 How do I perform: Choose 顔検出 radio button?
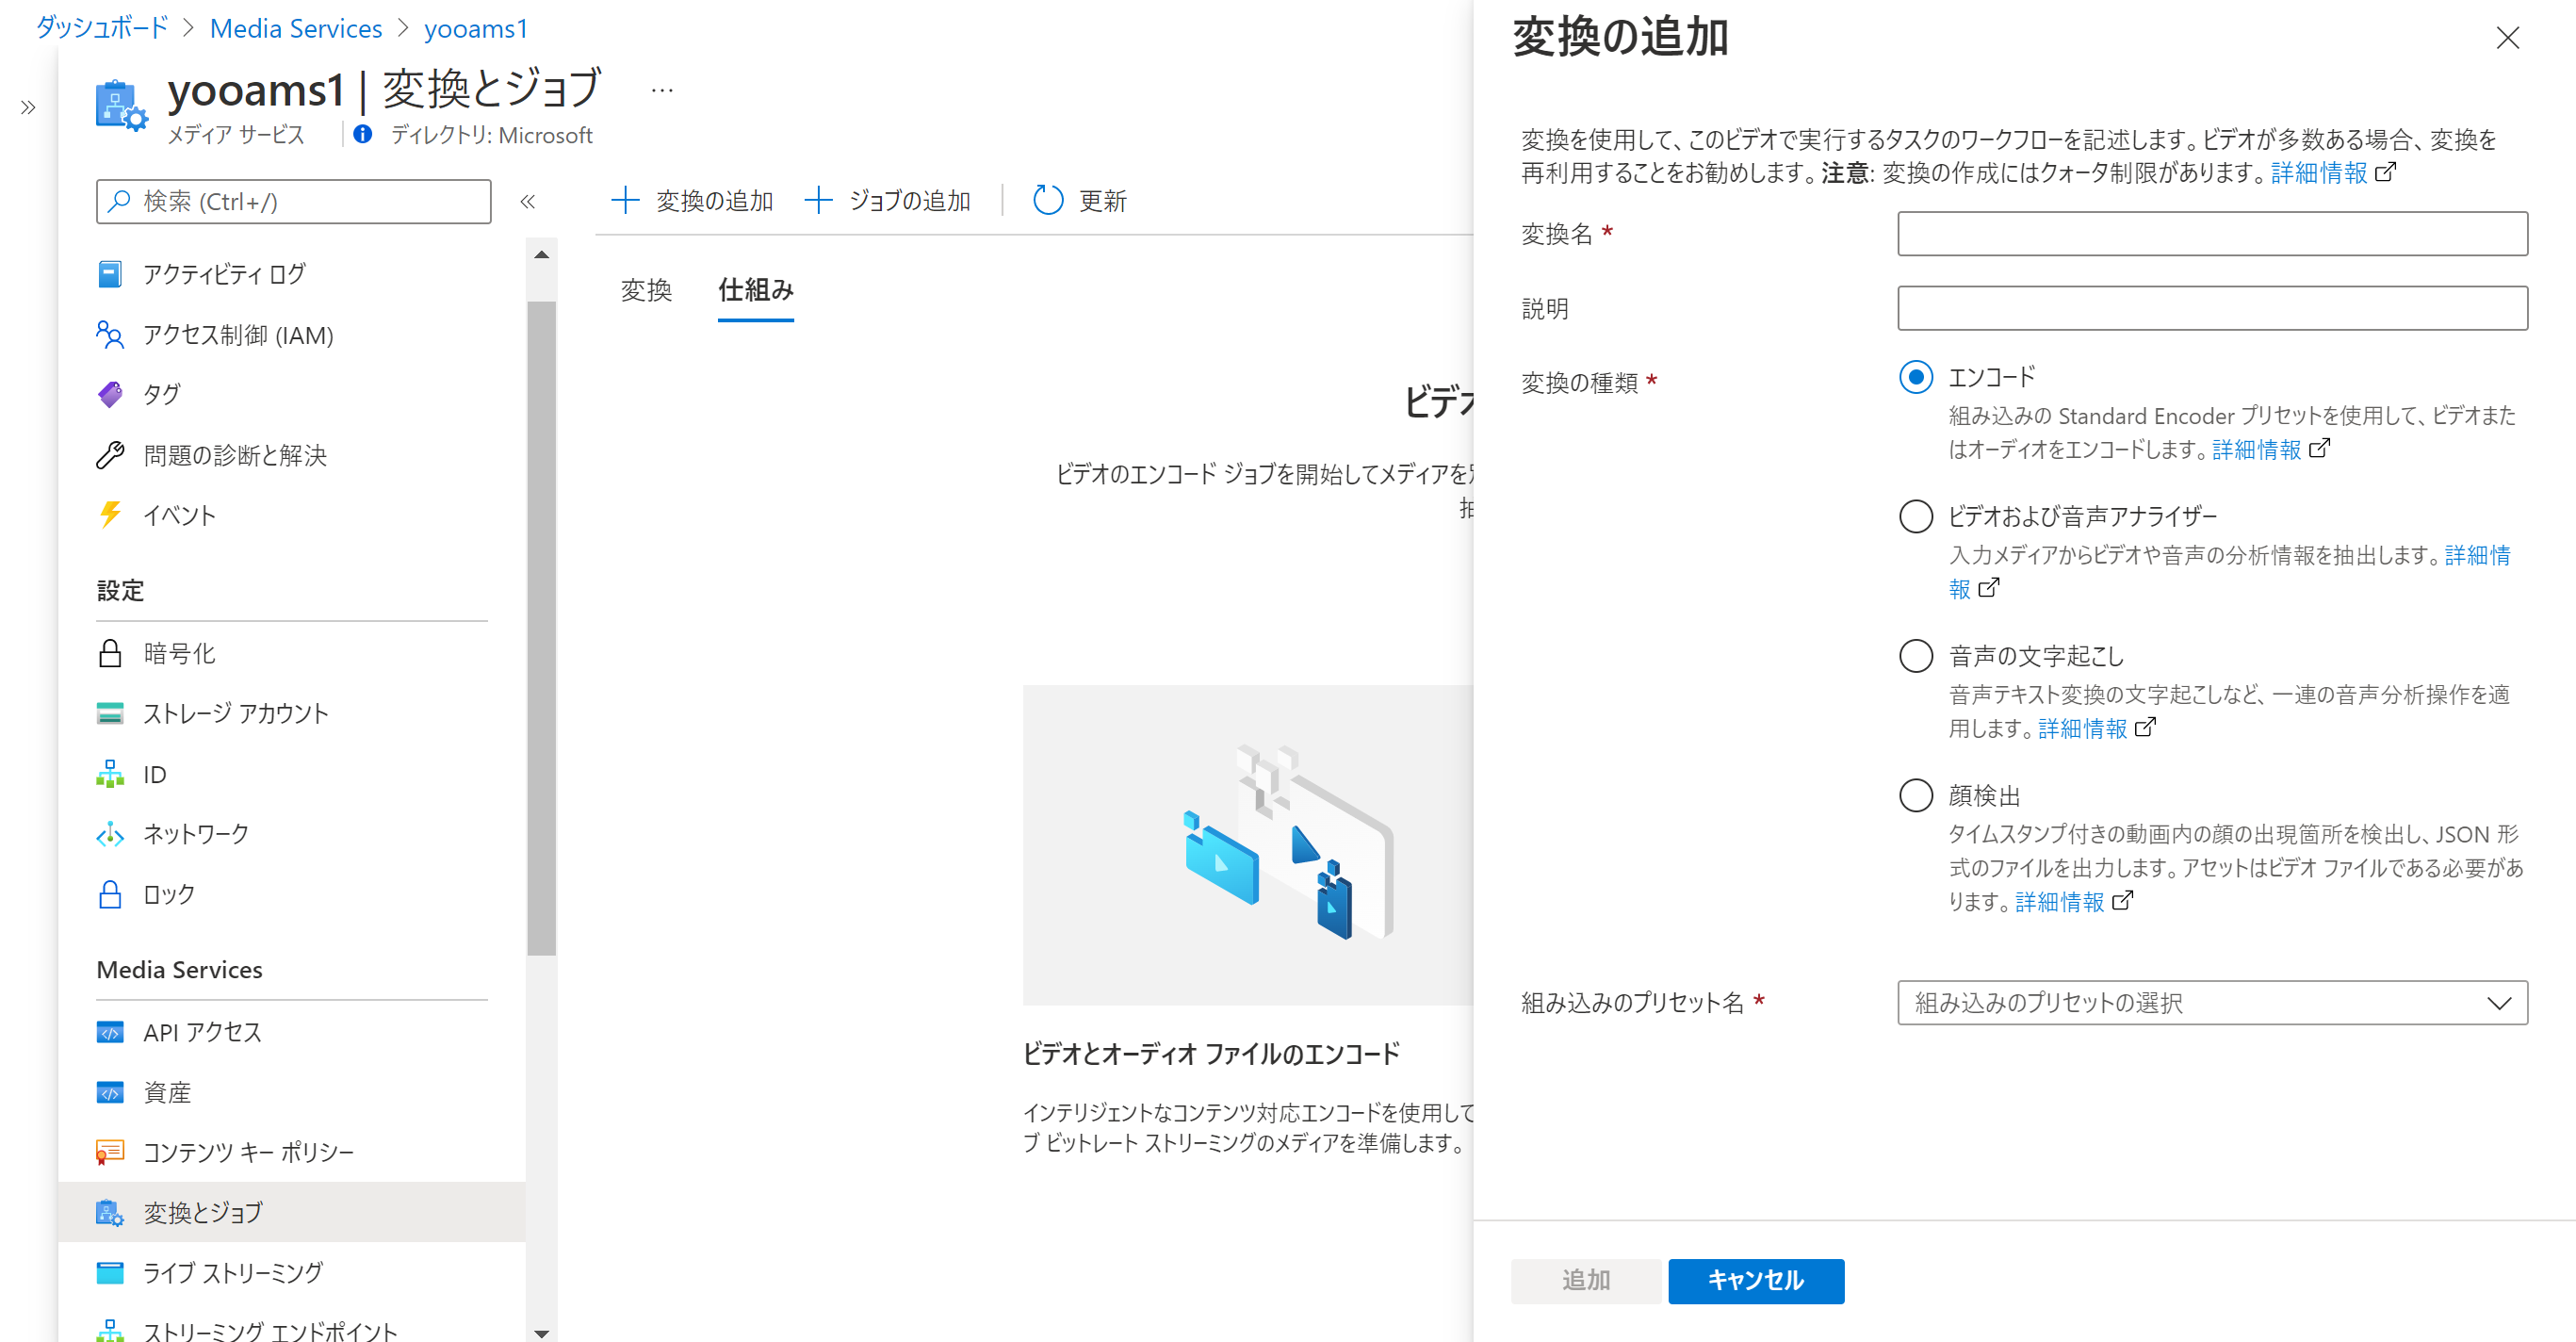(x=1915, y=796)
